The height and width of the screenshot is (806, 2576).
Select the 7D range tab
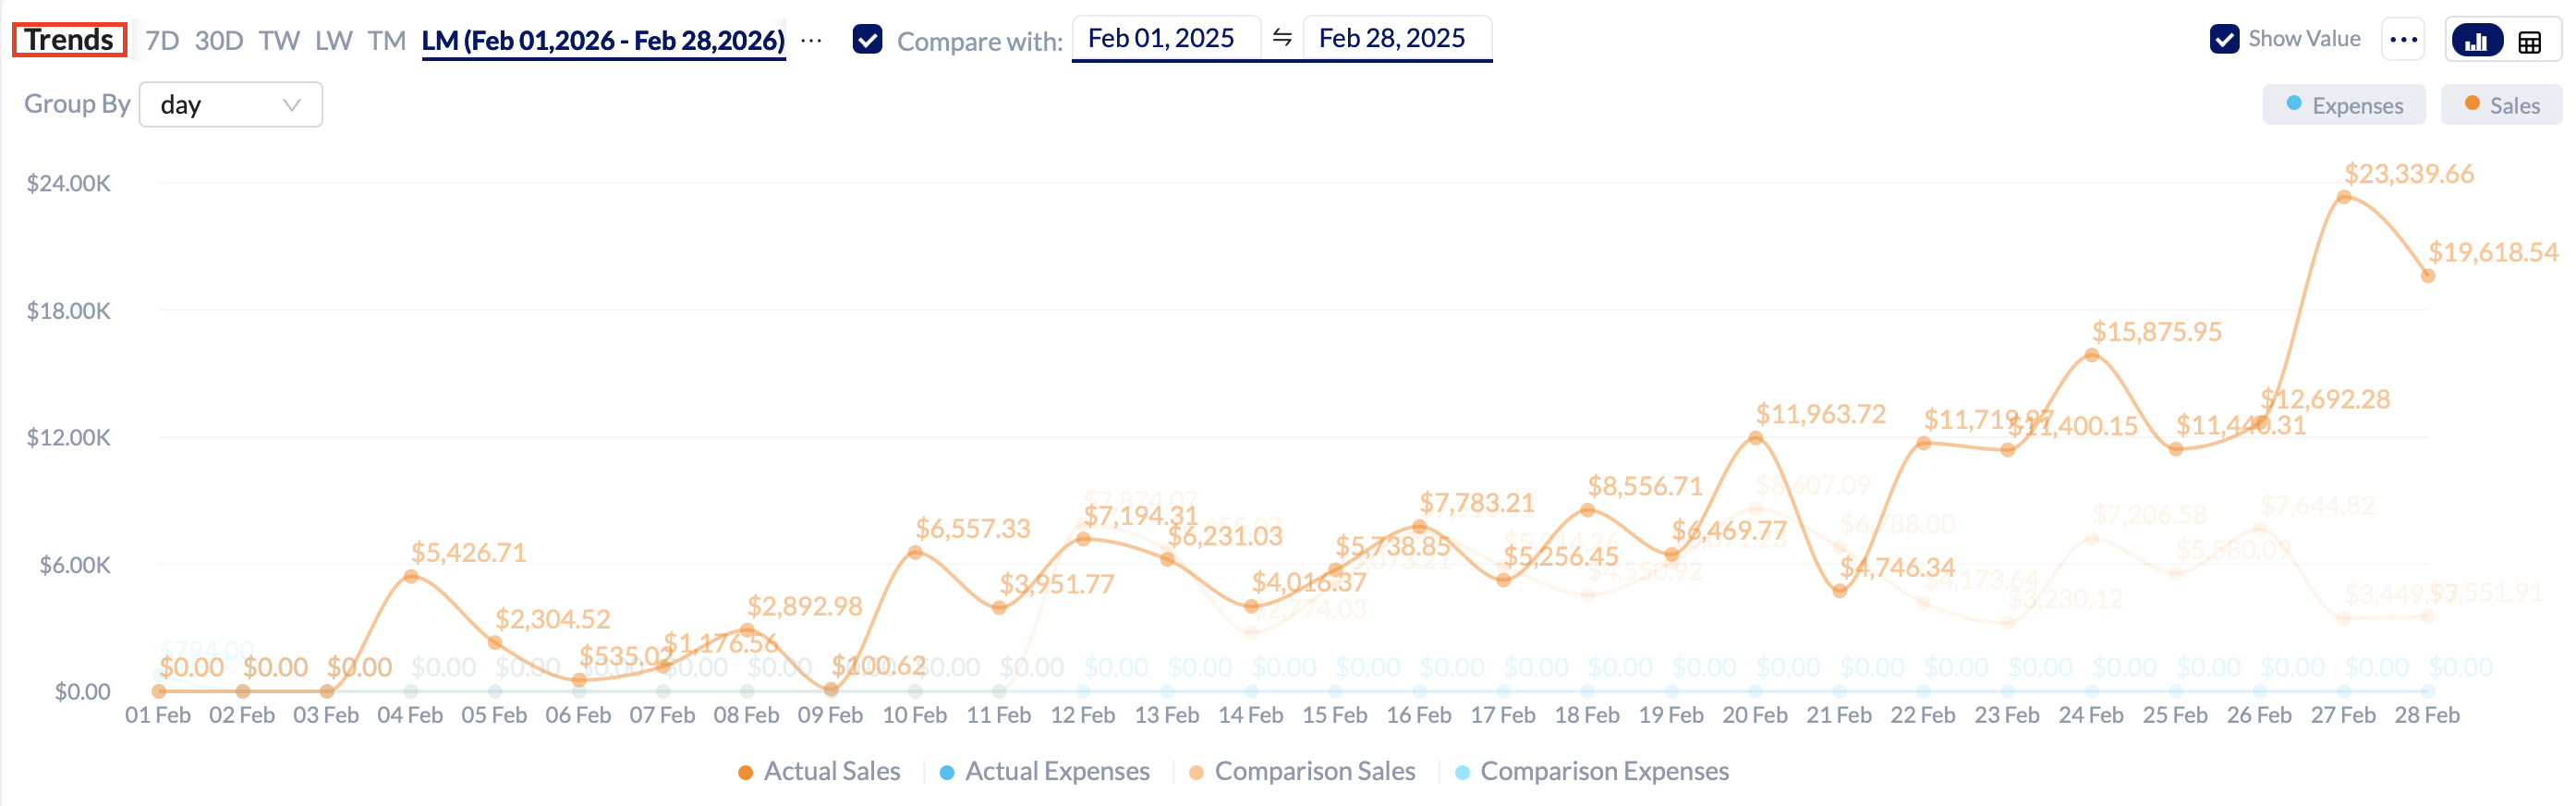tap(162, 41)
